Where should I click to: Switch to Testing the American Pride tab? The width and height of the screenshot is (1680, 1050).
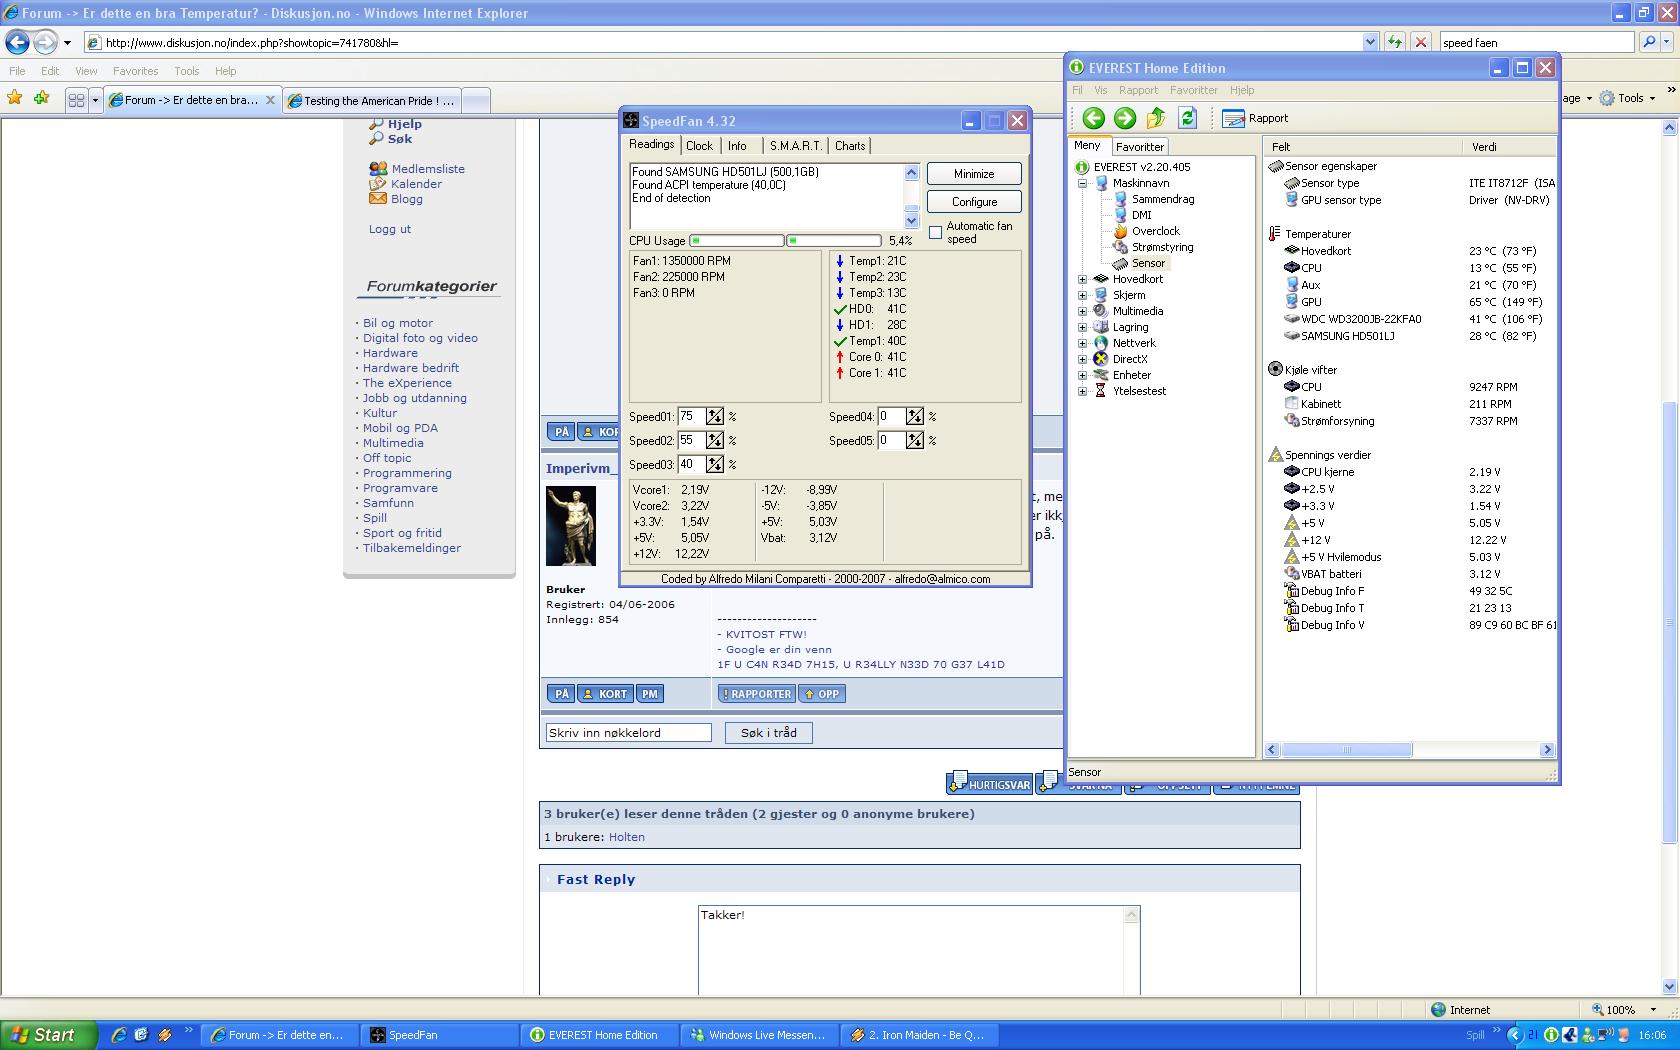pos(371,100)
